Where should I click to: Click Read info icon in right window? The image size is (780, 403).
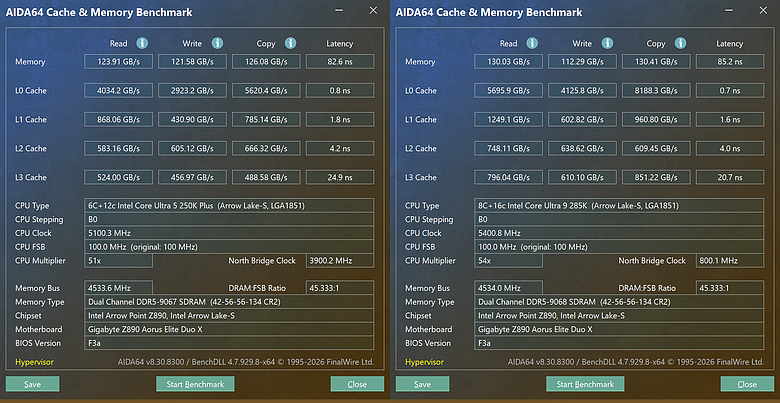tap(532, 43)
